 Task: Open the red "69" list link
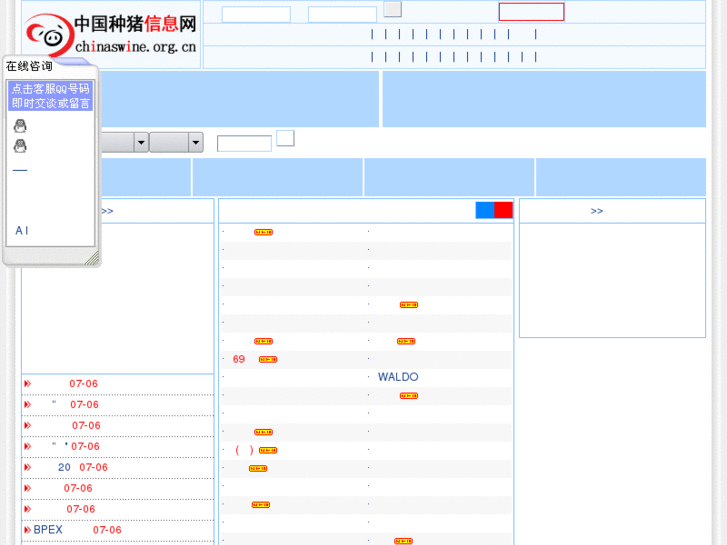pos(239,359)
